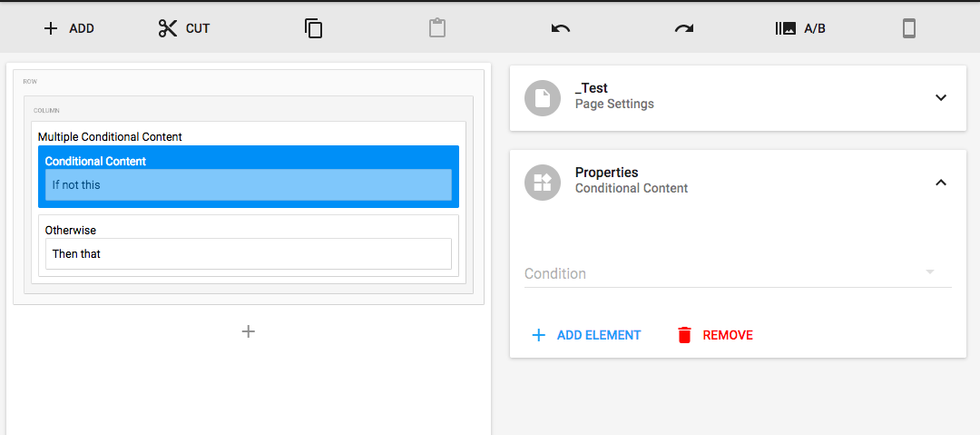980x435 pixels.
Task: Click the Redo arrow icon
Action: pyautogui.click(x=684, y=28)
